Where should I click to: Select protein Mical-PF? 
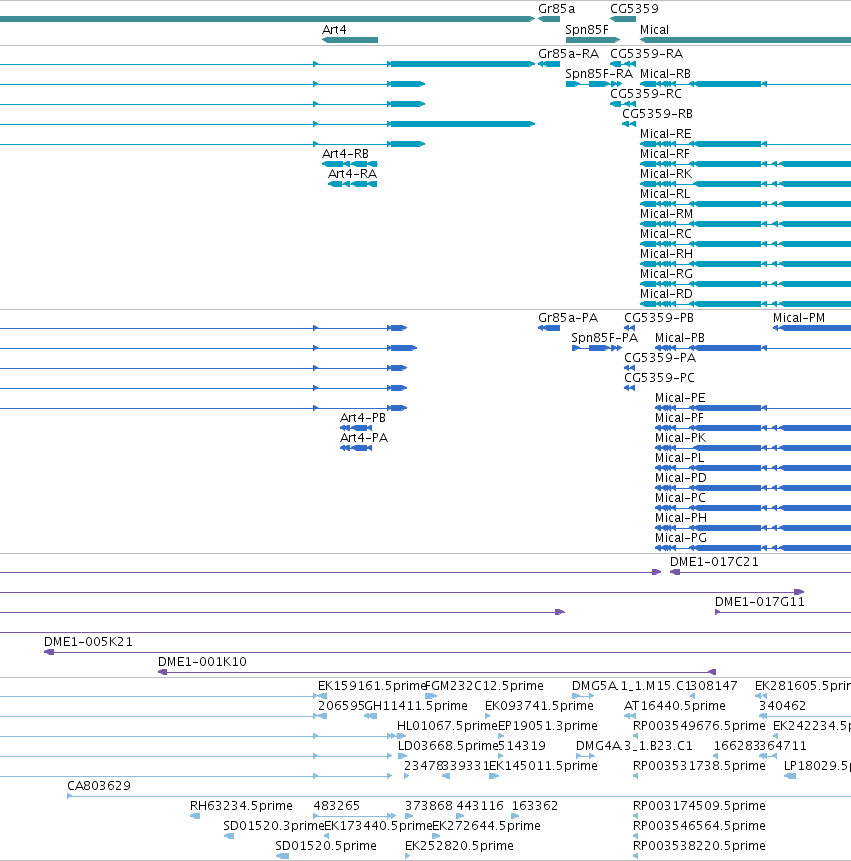tap(679, 418)
